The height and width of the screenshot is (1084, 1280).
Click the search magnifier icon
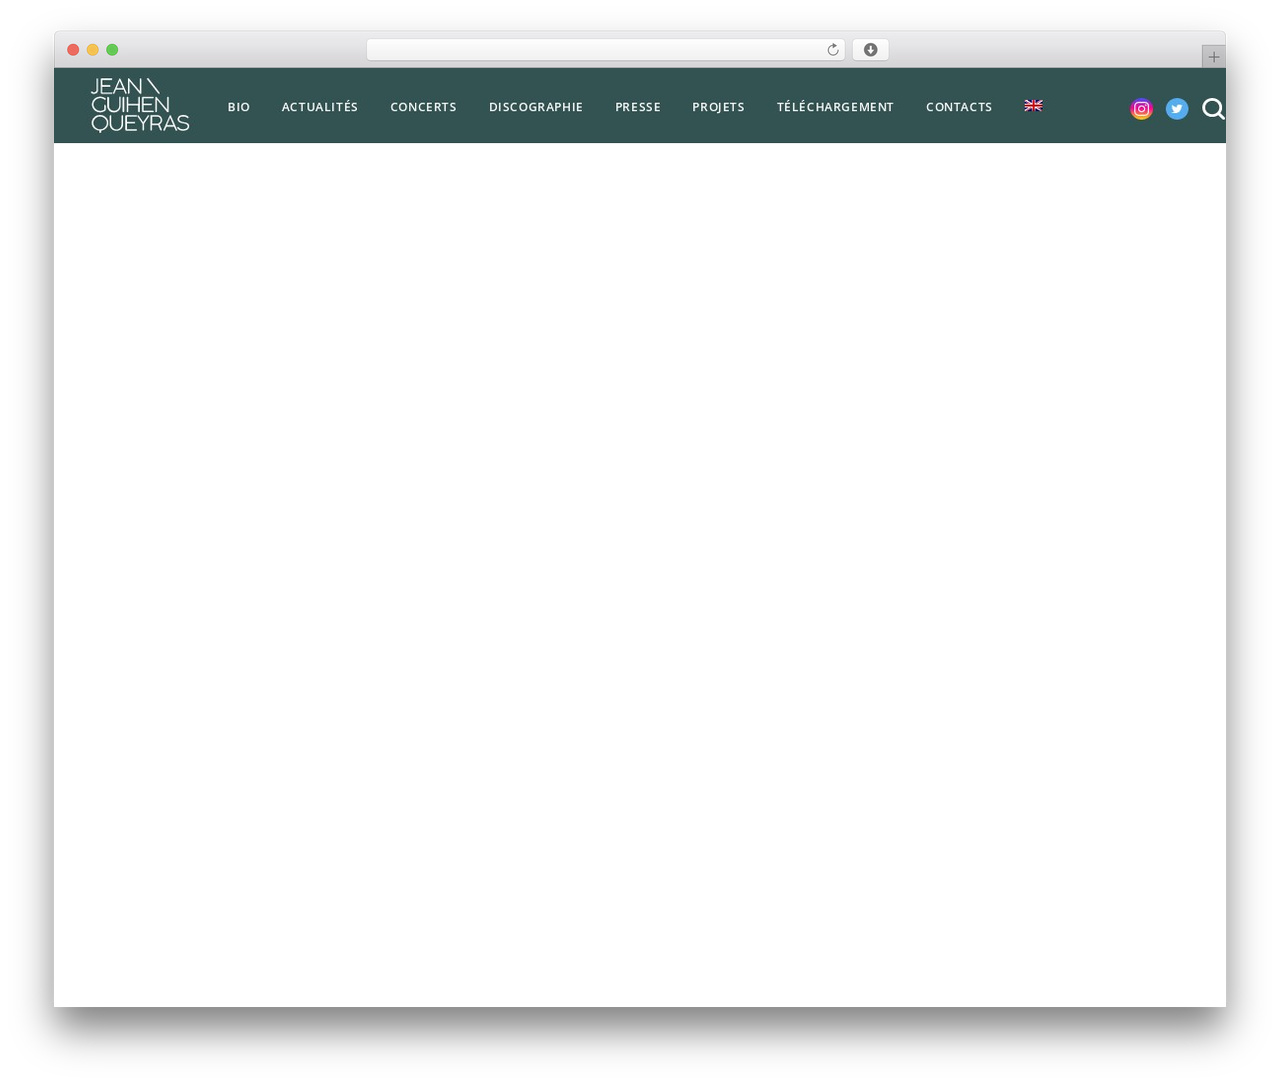click(x=1213, y=109)
